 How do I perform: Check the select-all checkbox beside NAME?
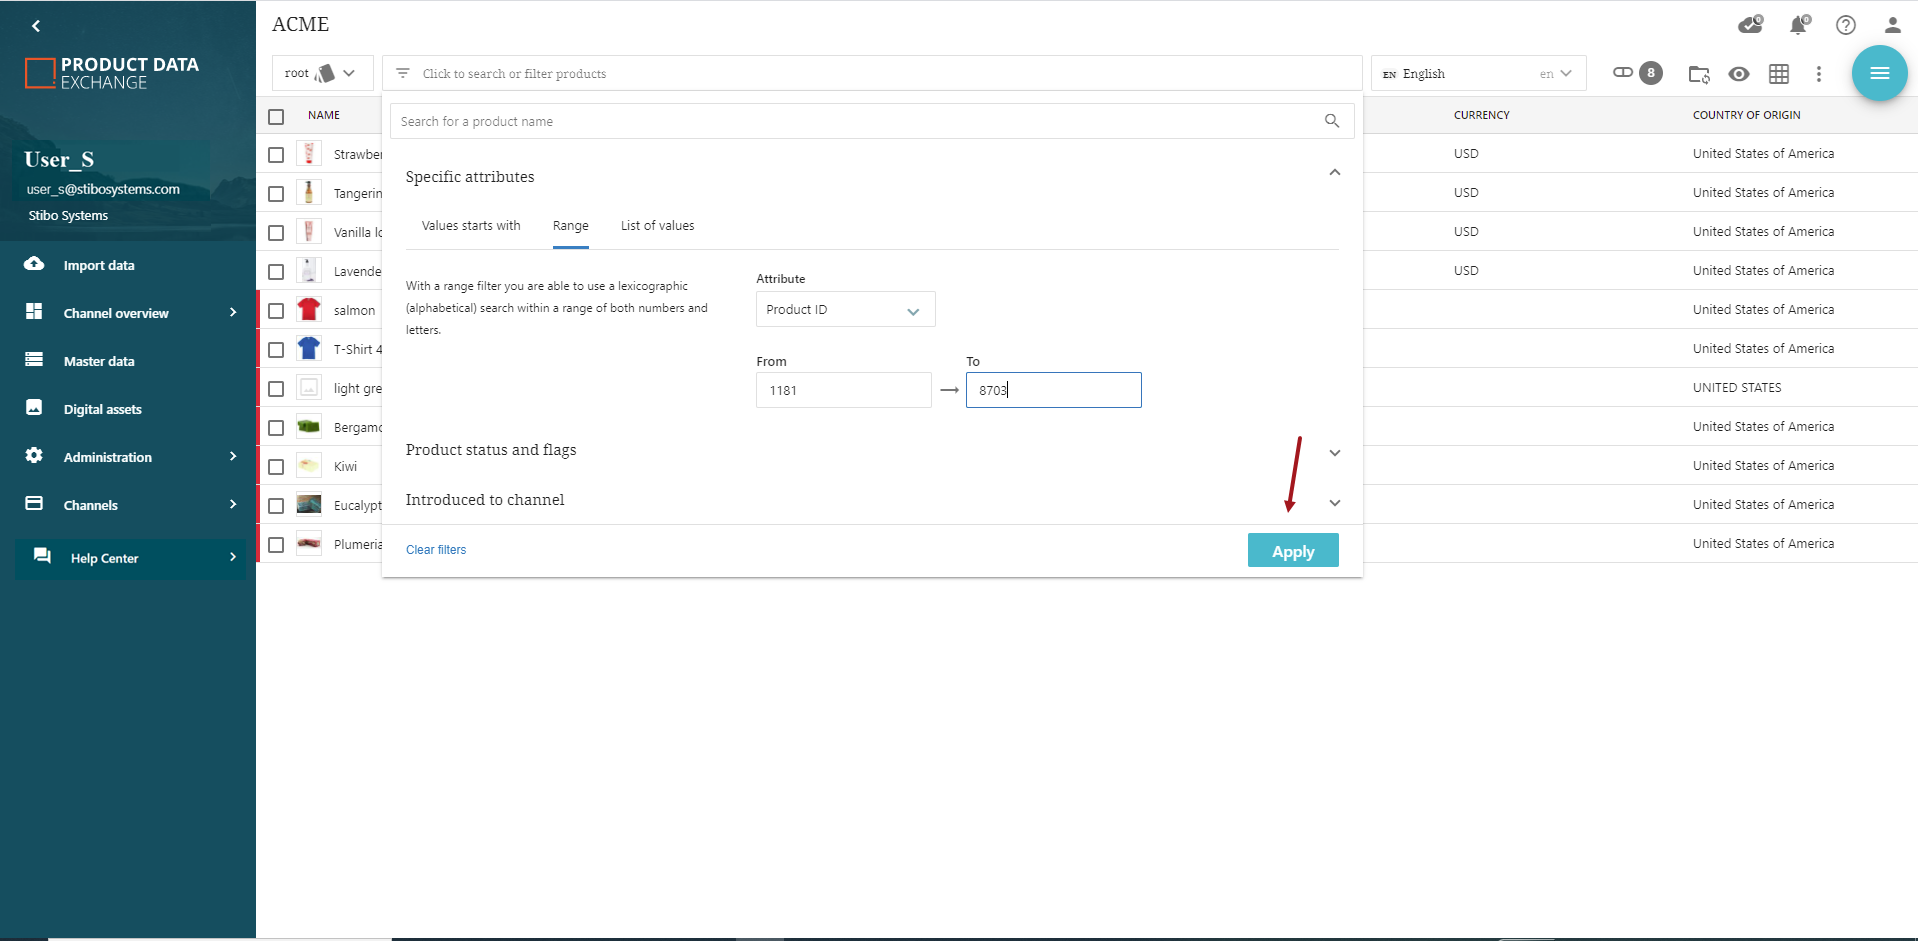tap(276, 116)
